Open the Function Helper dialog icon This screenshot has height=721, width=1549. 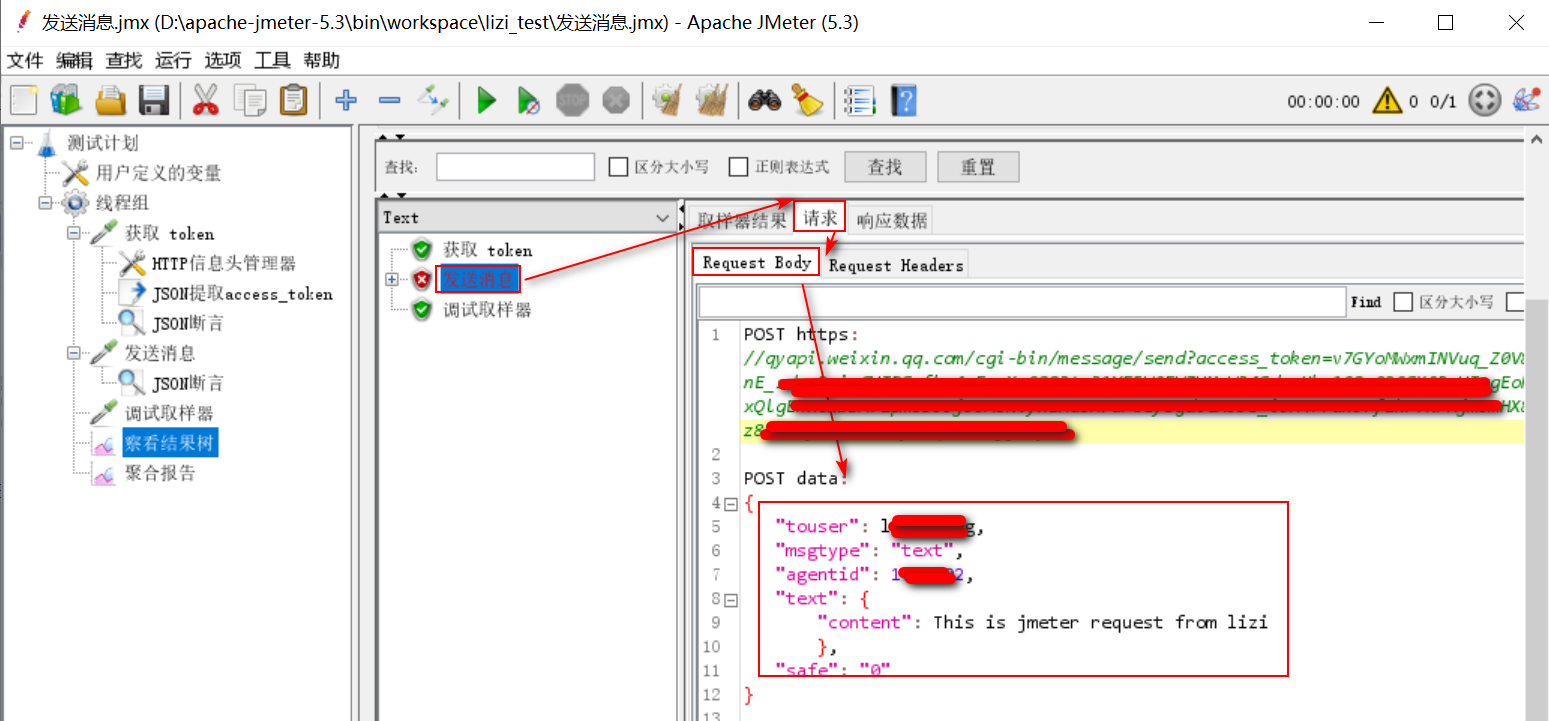(859, 100)
